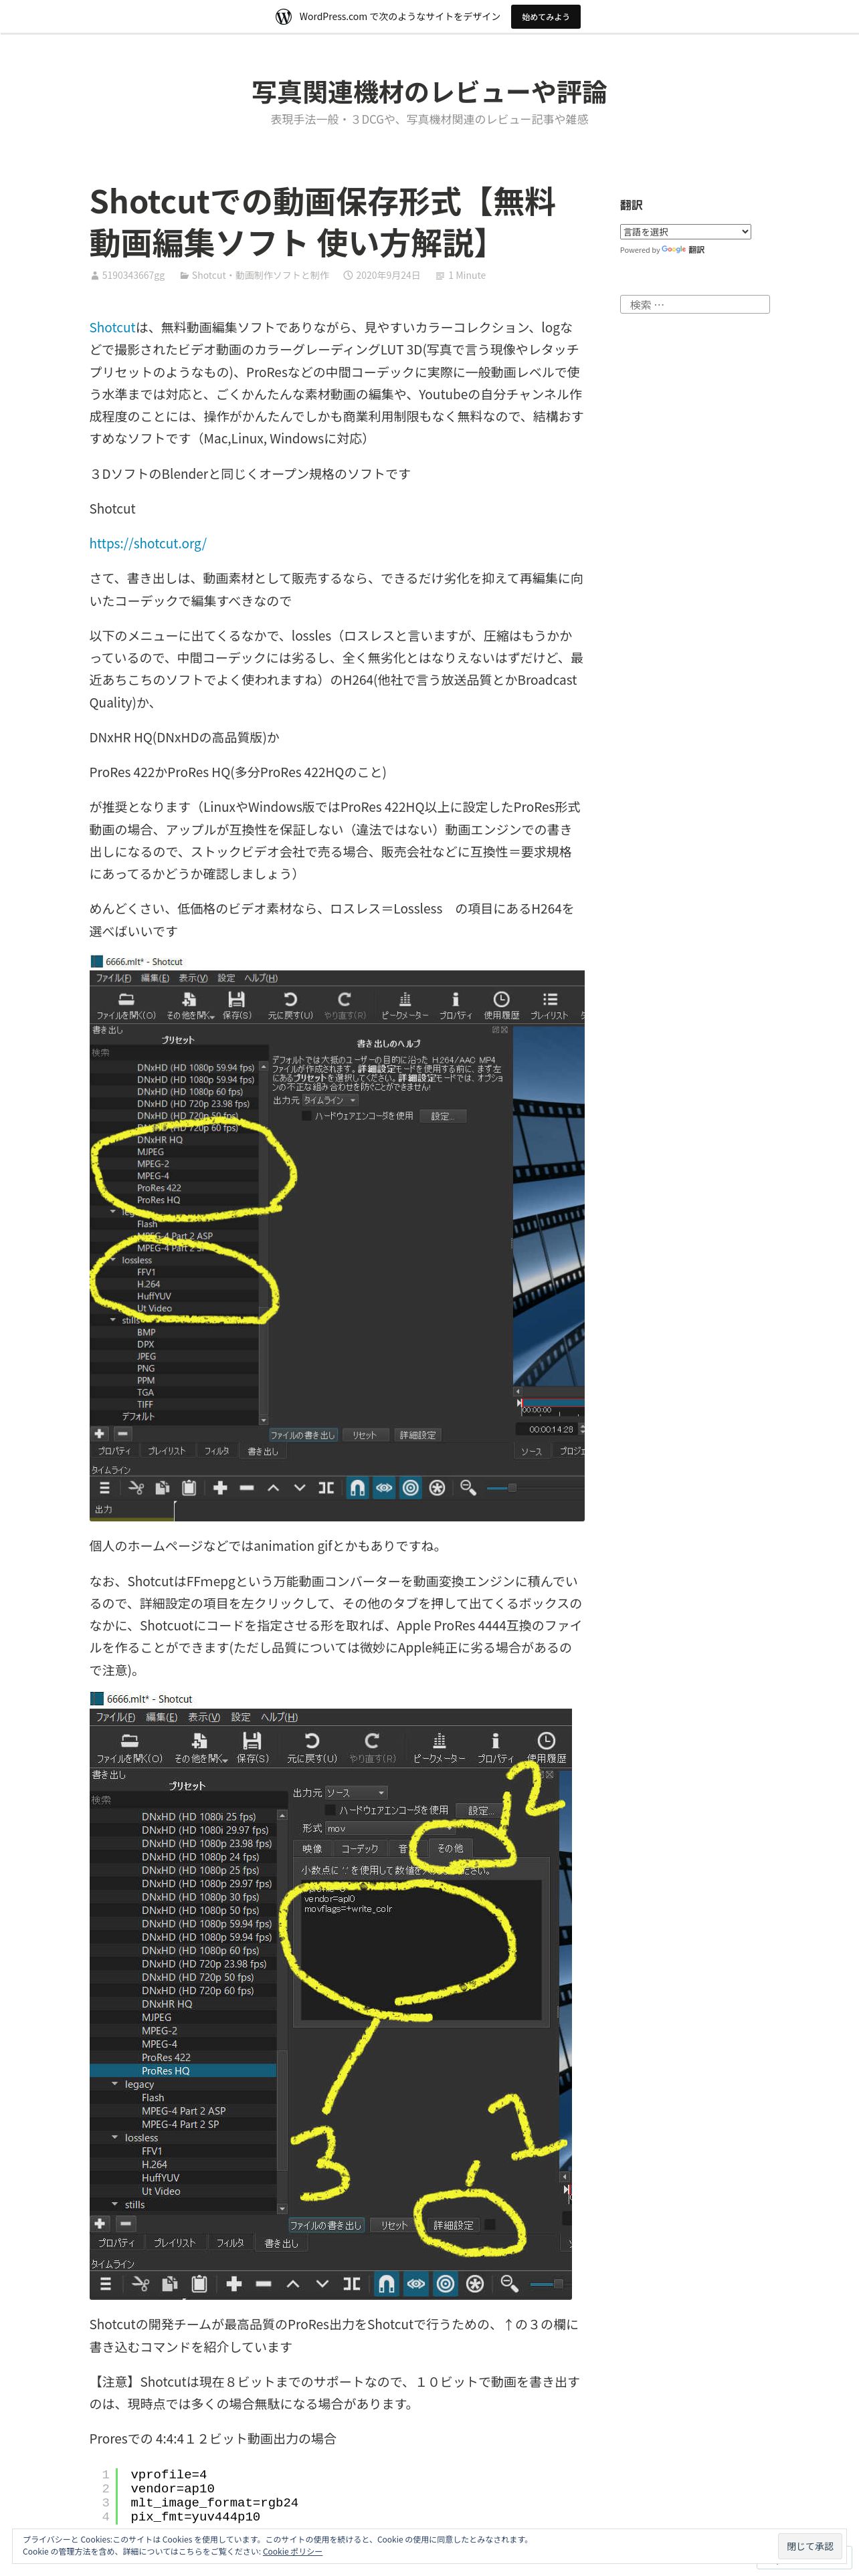In first Shotcut screenshot, click ファイルを開く icon
This screenshot has height=2576, width=859.
(x=126, y=999)
